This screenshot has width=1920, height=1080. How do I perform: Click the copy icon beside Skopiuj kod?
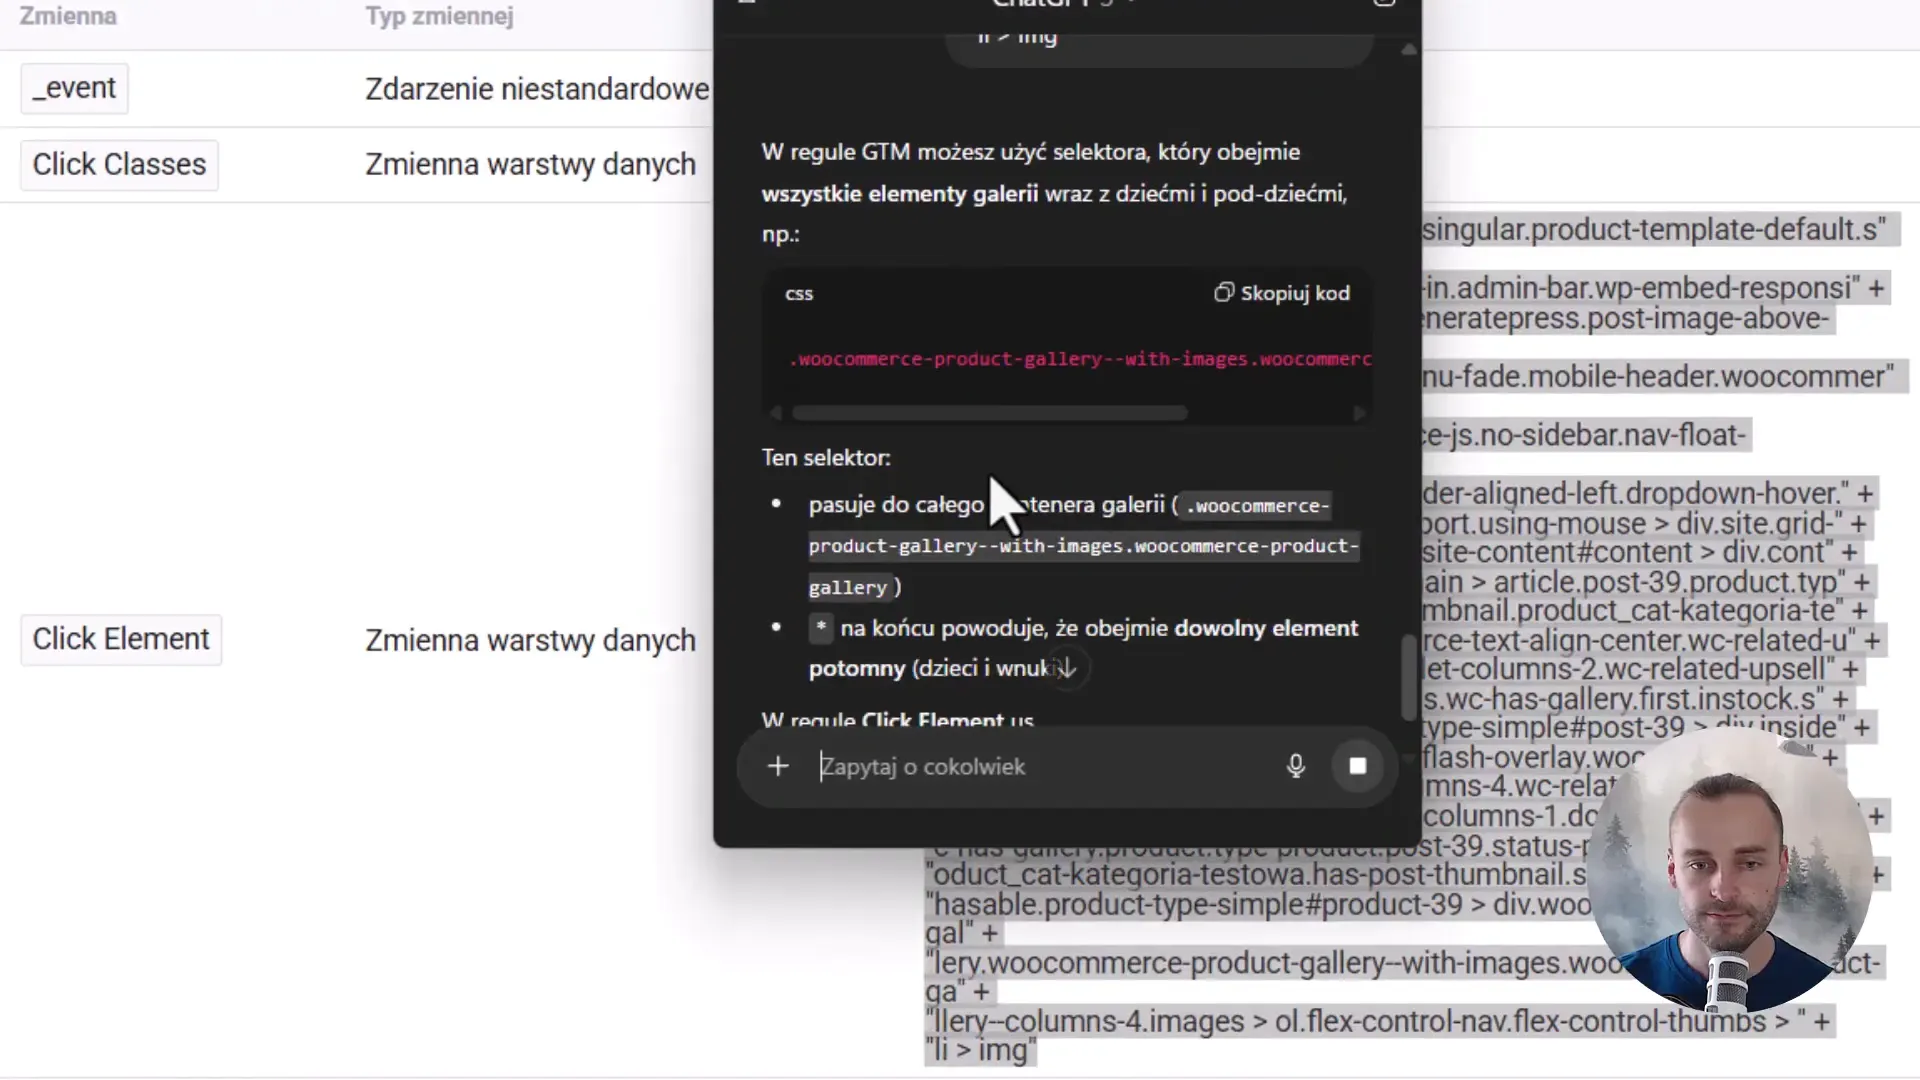point(1224,292)
